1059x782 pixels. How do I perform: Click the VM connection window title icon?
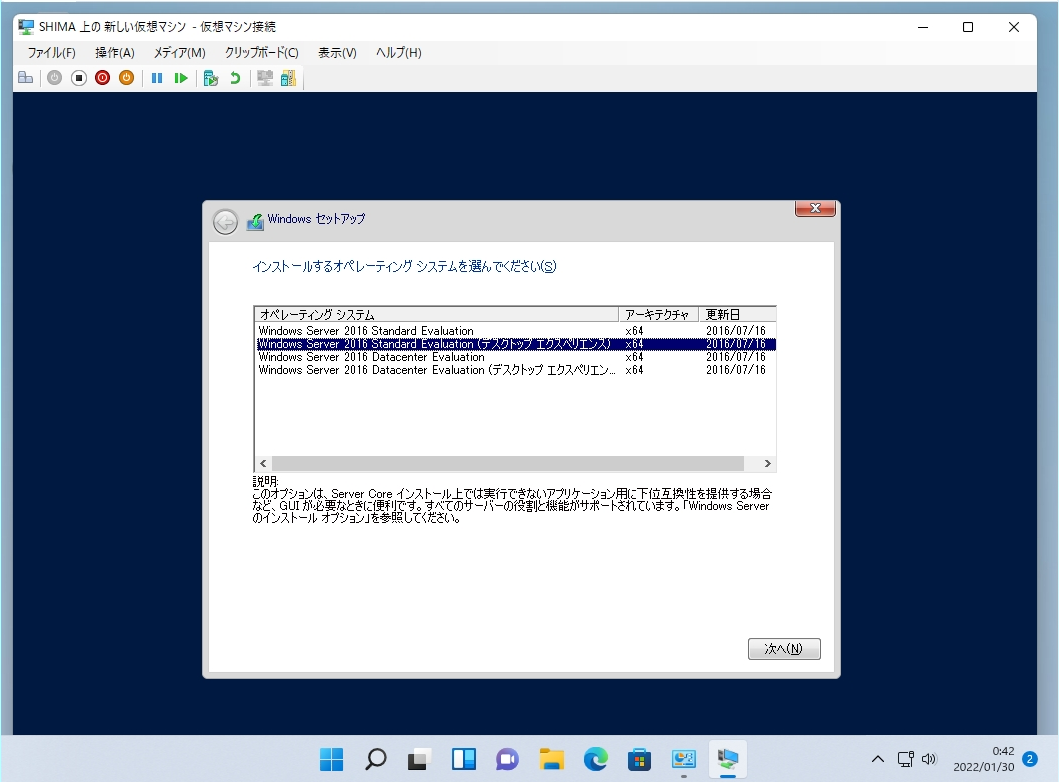tap(26, 27)
